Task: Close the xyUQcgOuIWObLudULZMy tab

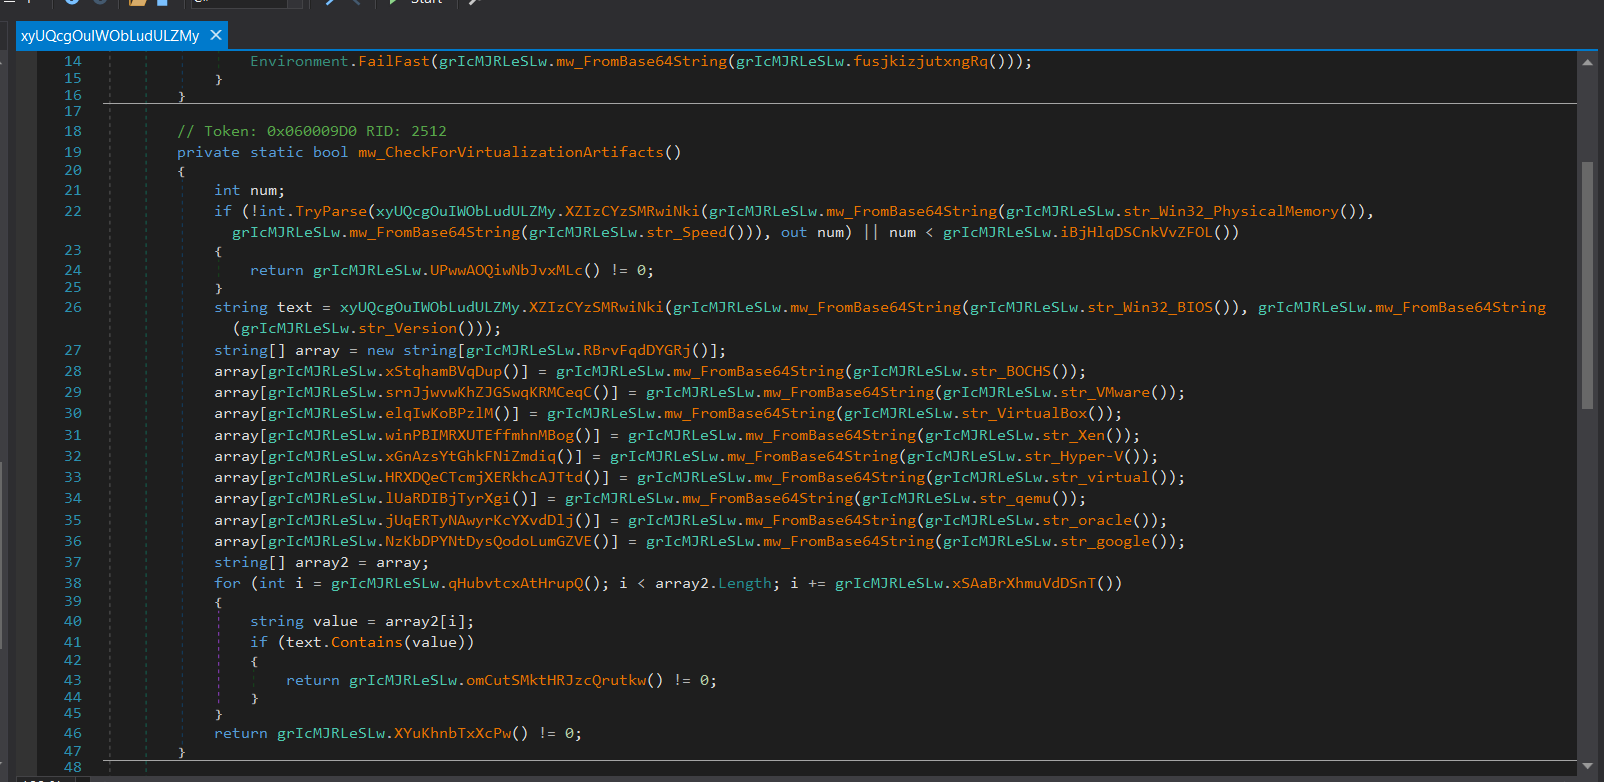Action: (x=215, y=35)
